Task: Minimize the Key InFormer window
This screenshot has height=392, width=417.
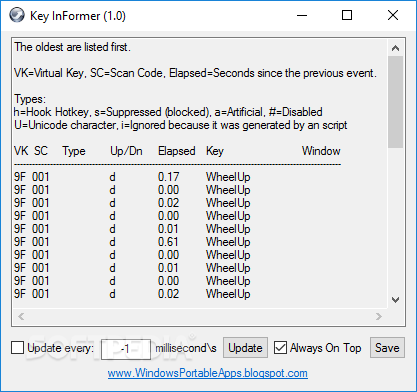Action: (302, 15)
